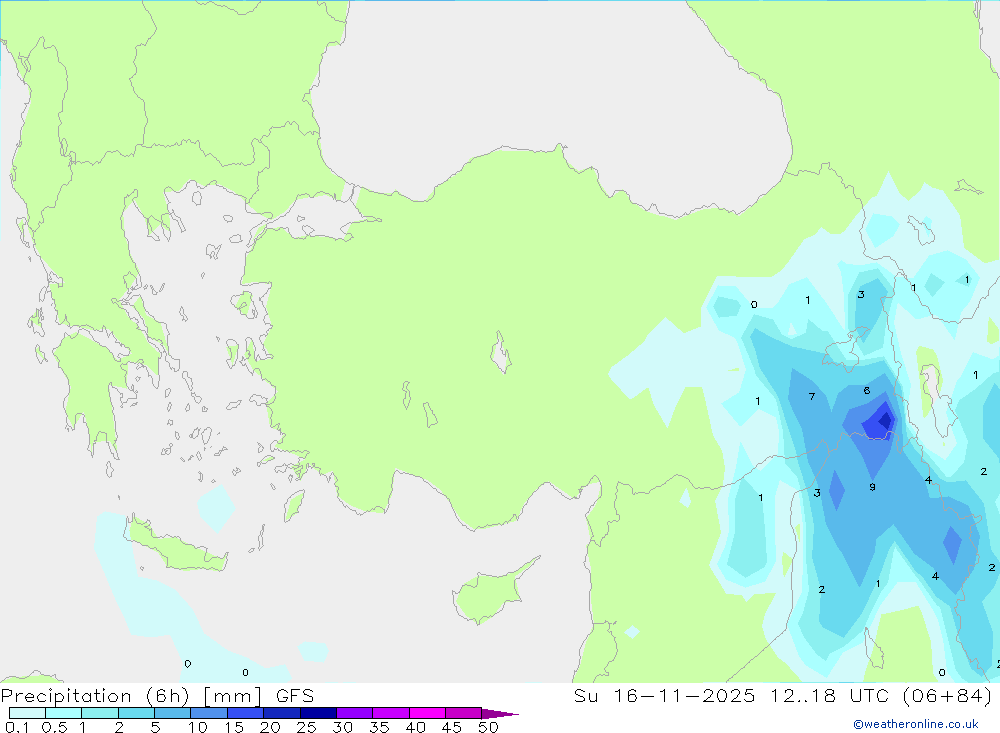The height and width of the screenshot is (733, 1000).
Task: Click the darkest blue precipitation peak cell
Action: coord(885,420)
